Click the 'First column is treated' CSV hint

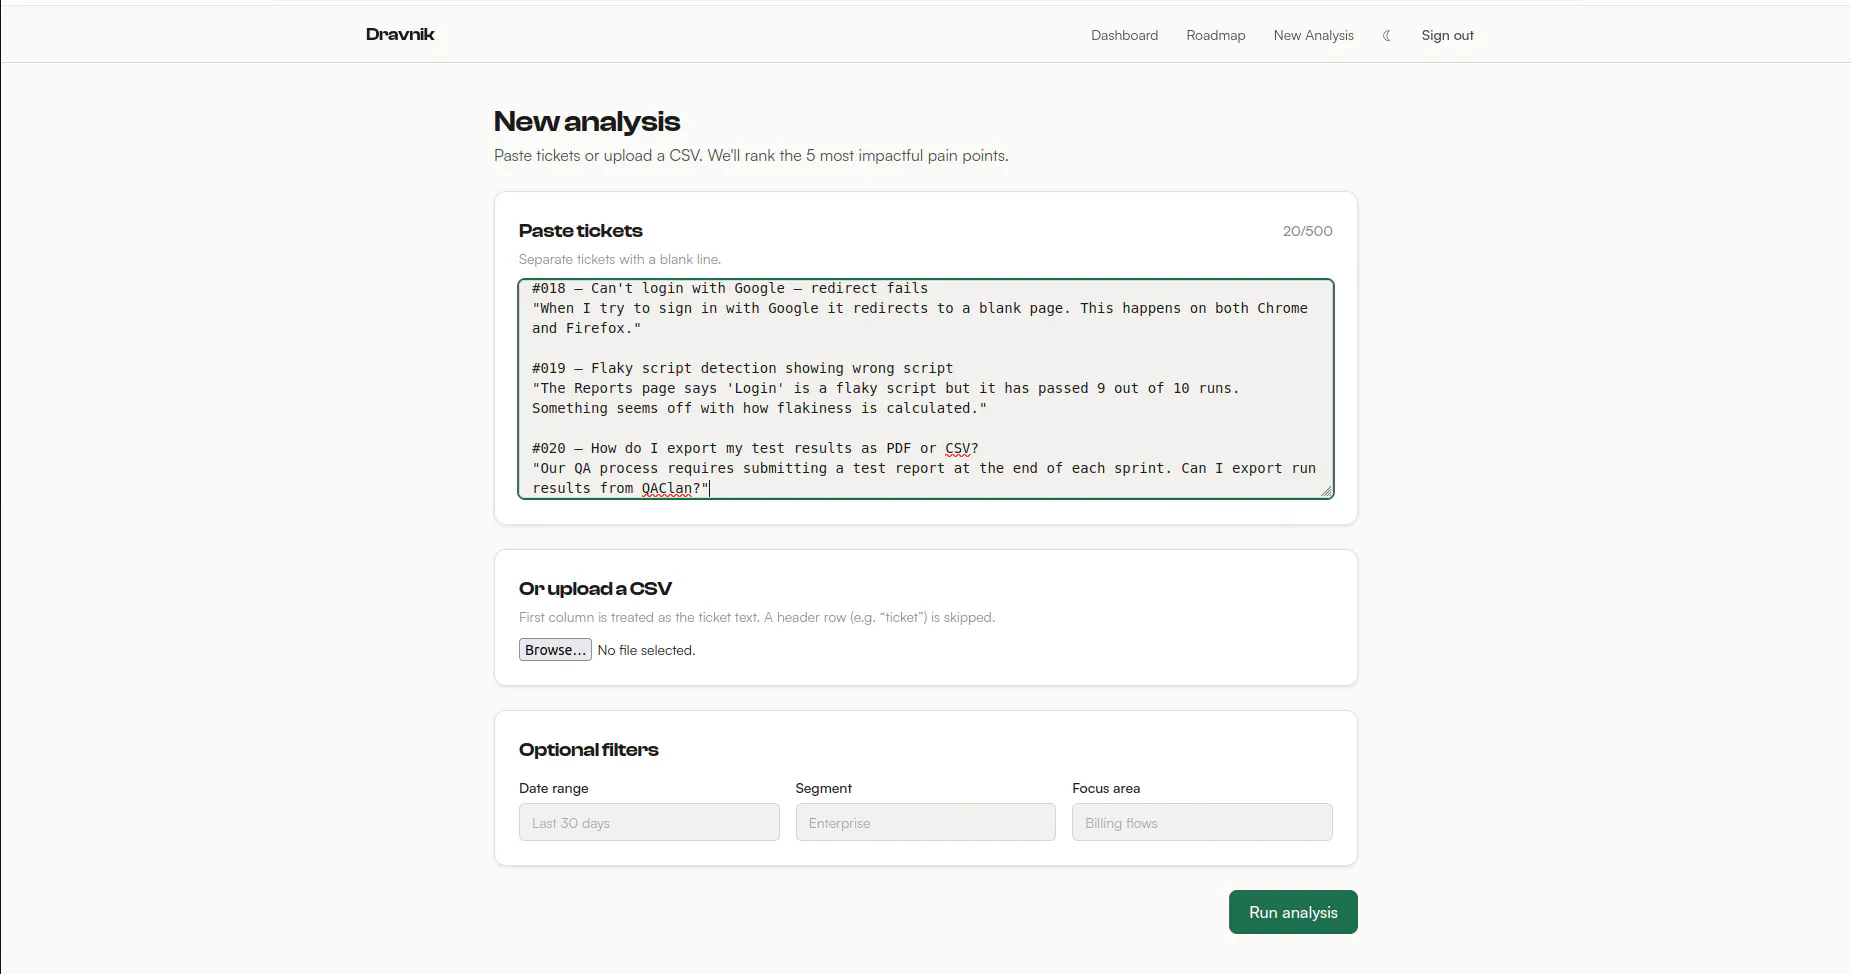[x=757, y=617]
